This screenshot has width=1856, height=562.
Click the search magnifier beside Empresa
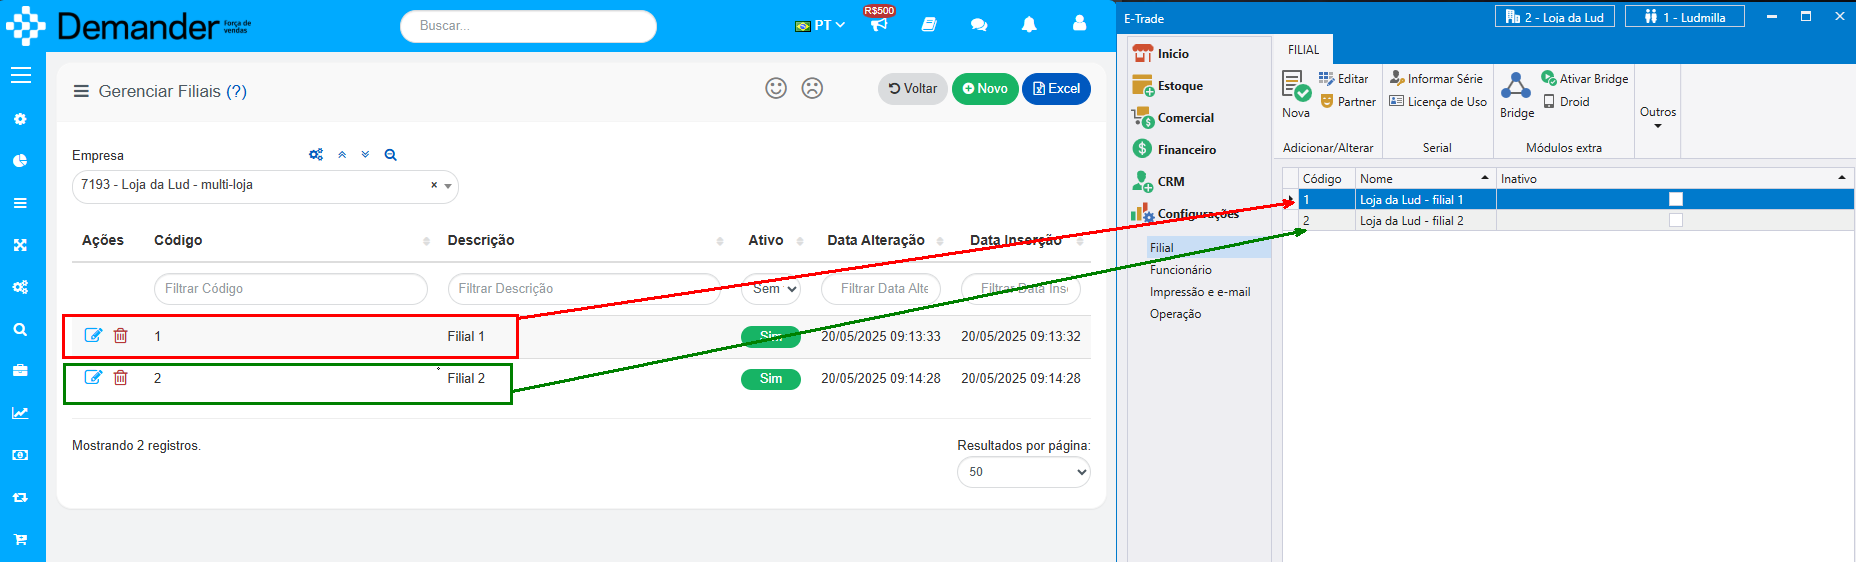pyautogui.click(x=390, y=155)
